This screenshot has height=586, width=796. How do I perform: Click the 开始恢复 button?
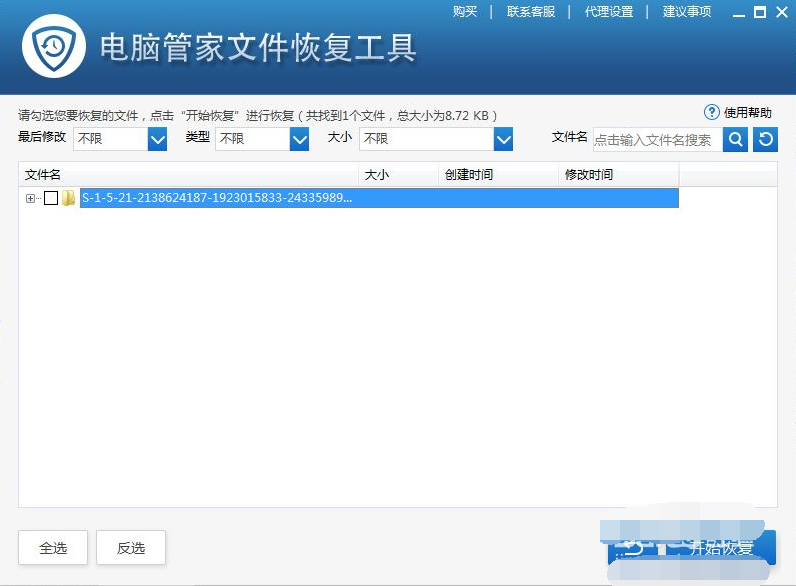692,548
